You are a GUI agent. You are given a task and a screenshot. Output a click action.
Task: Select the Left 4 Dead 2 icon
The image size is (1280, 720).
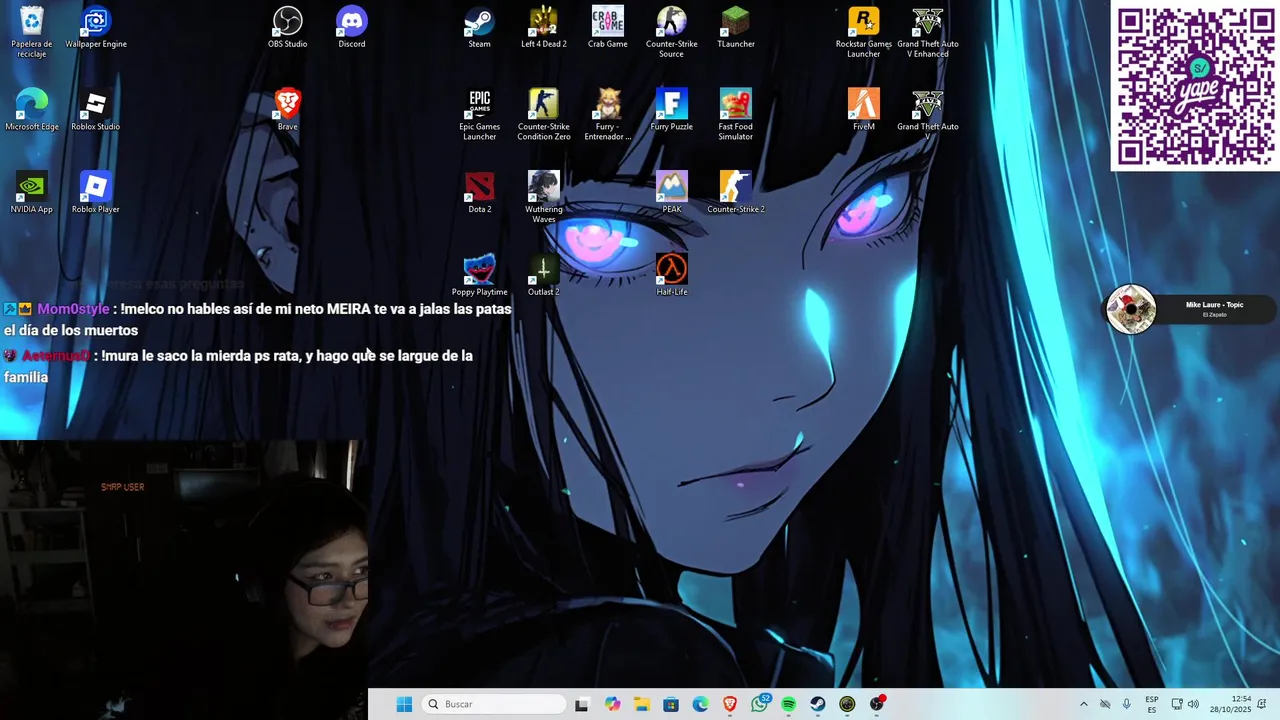(x=544, y=28)
